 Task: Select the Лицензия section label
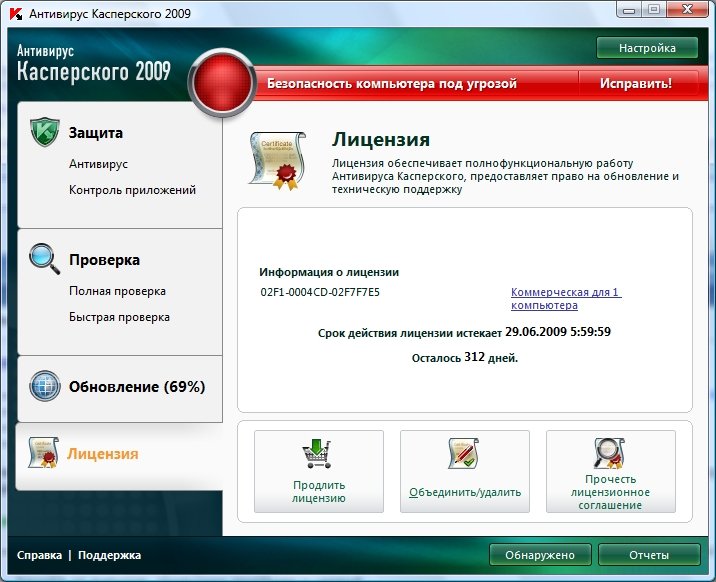[103, 454]
